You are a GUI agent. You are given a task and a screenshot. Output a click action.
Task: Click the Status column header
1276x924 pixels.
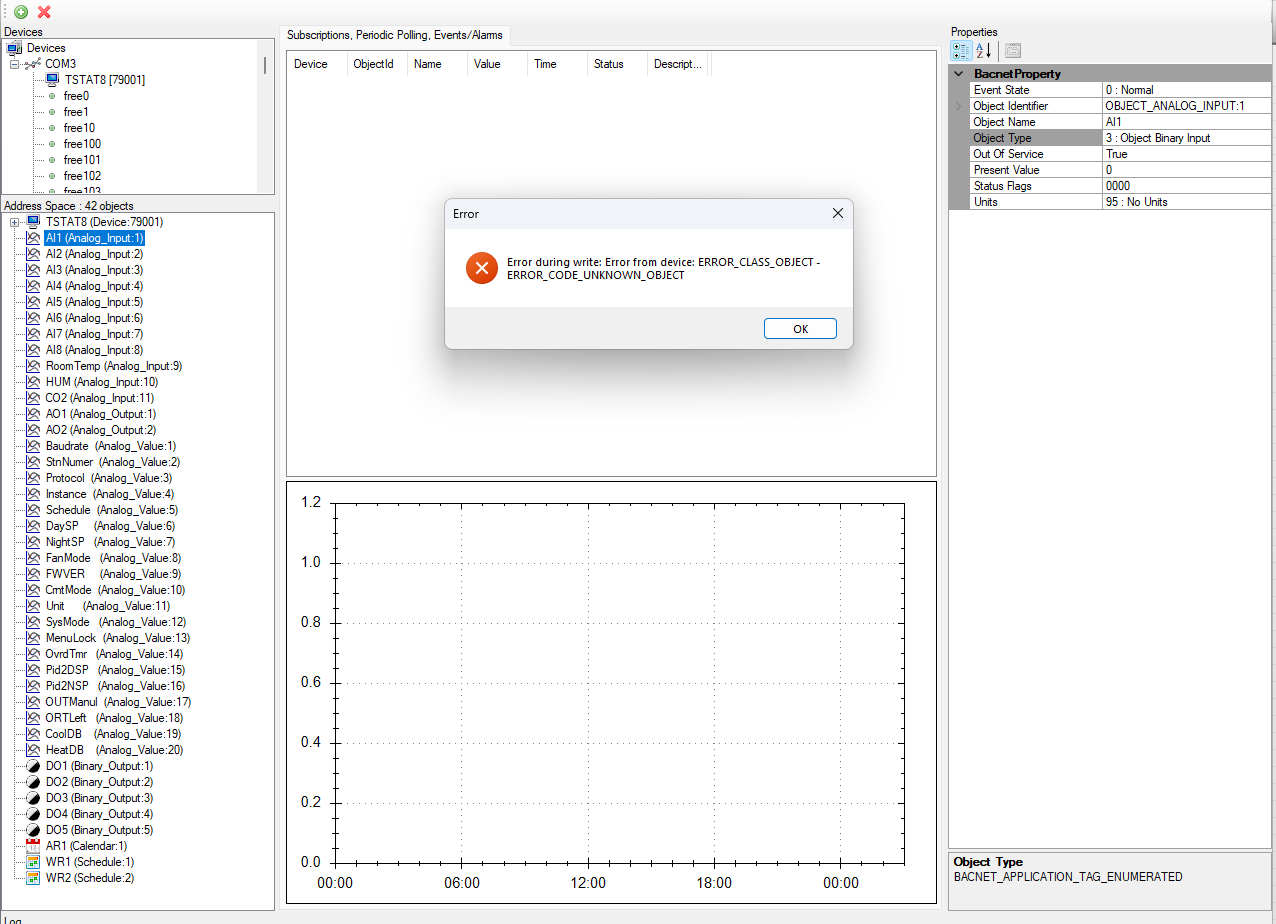(x=609, y=64)
